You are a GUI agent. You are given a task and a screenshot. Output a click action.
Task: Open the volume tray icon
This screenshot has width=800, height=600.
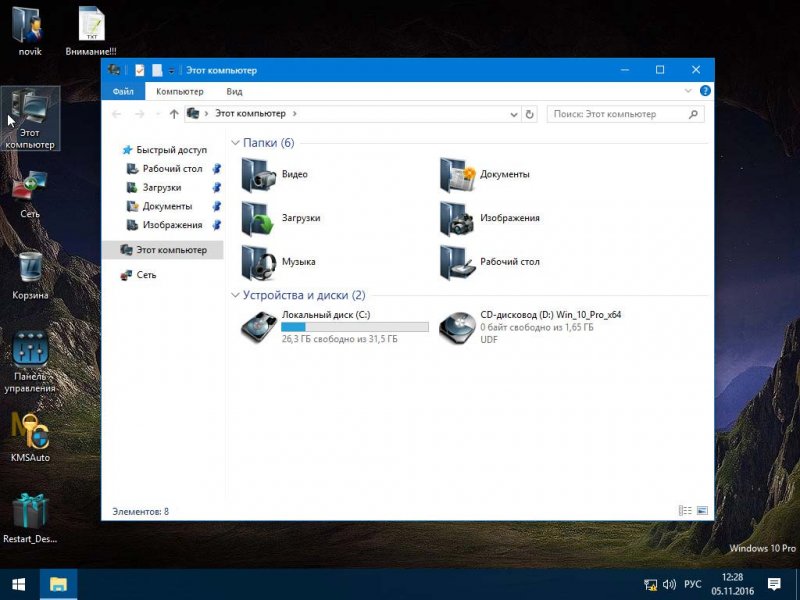pos(669,585)
